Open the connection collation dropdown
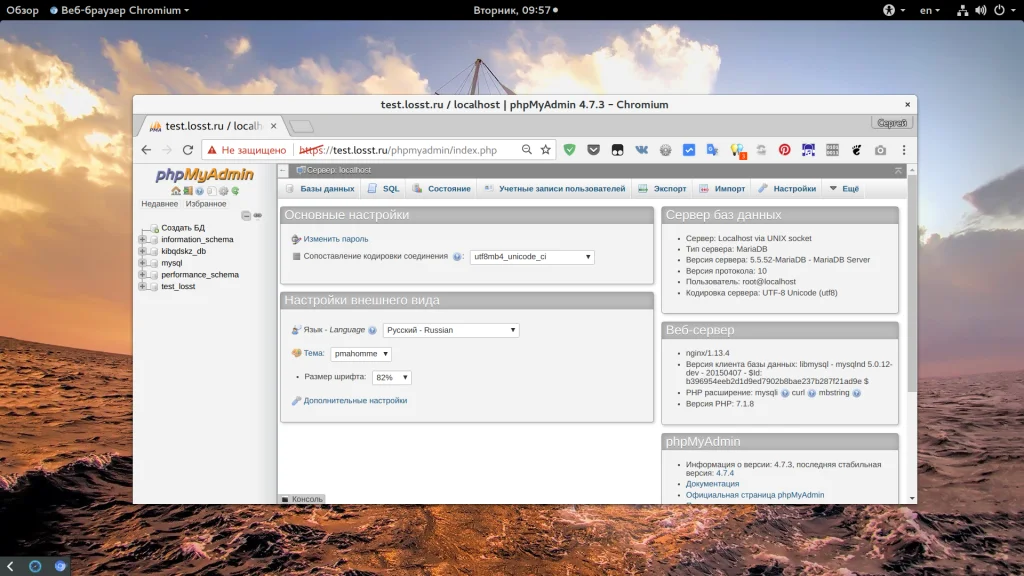Image resolution: width=1024 pixels, height=576 pixels. [x=532, y=257]
